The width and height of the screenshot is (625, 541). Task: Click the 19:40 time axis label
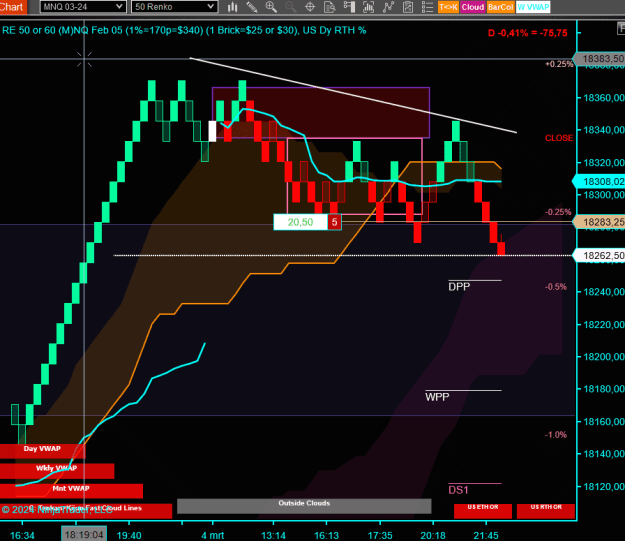[x=129, y=535]
